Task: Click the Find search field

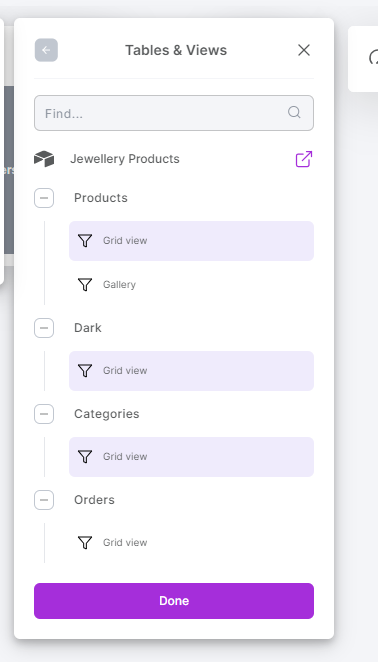Action: click(x=174, y=113)
